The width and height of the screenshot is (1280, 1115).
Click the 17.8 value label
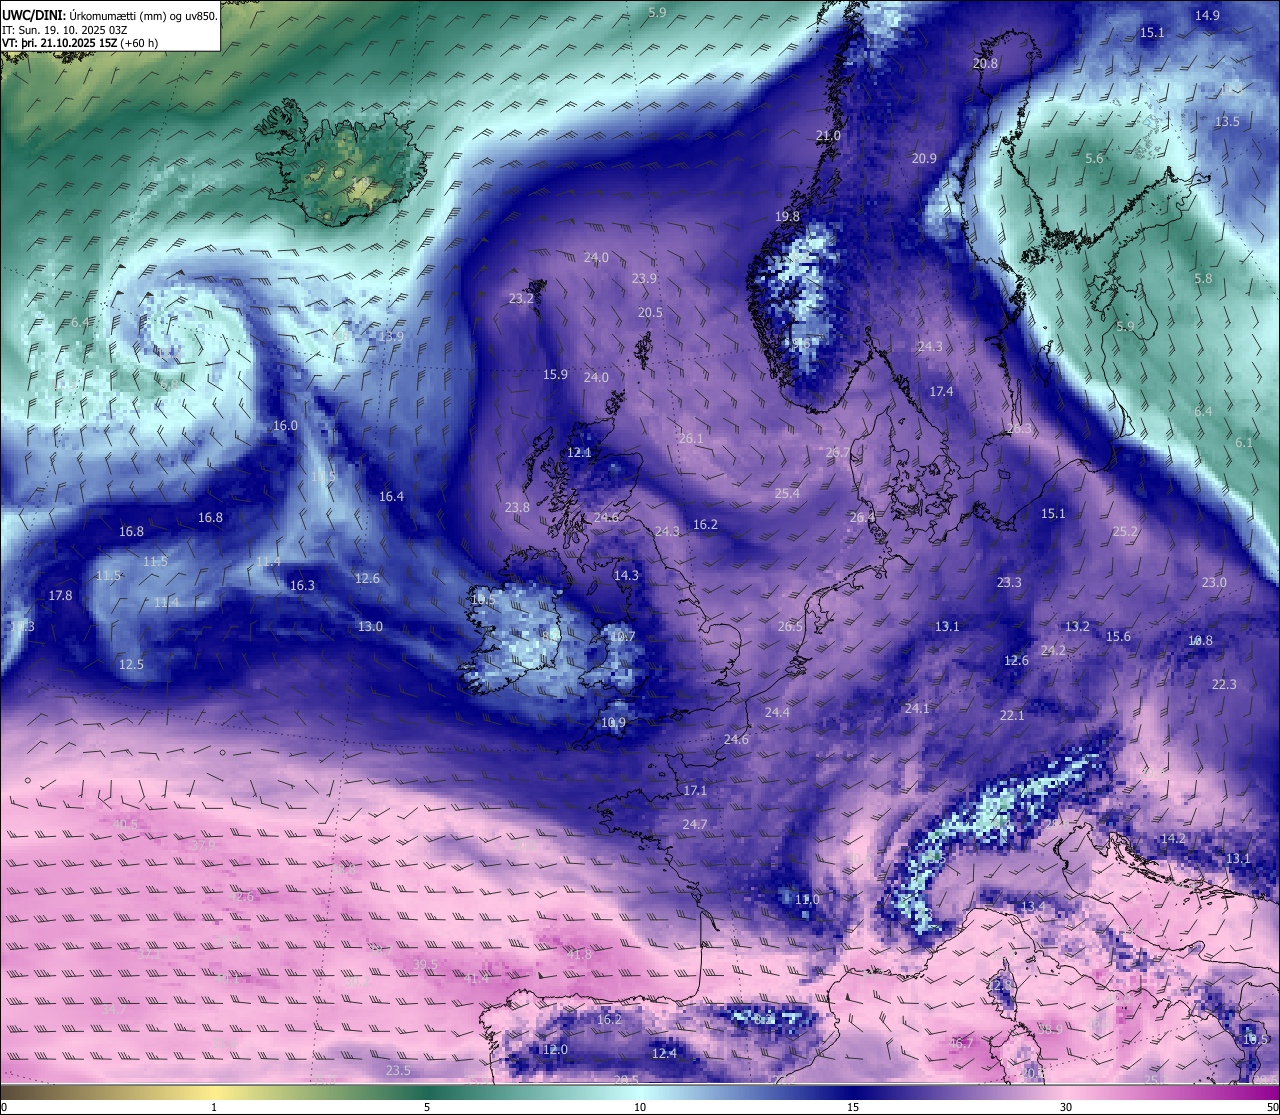pyautogui.click(x=60, y=595)
